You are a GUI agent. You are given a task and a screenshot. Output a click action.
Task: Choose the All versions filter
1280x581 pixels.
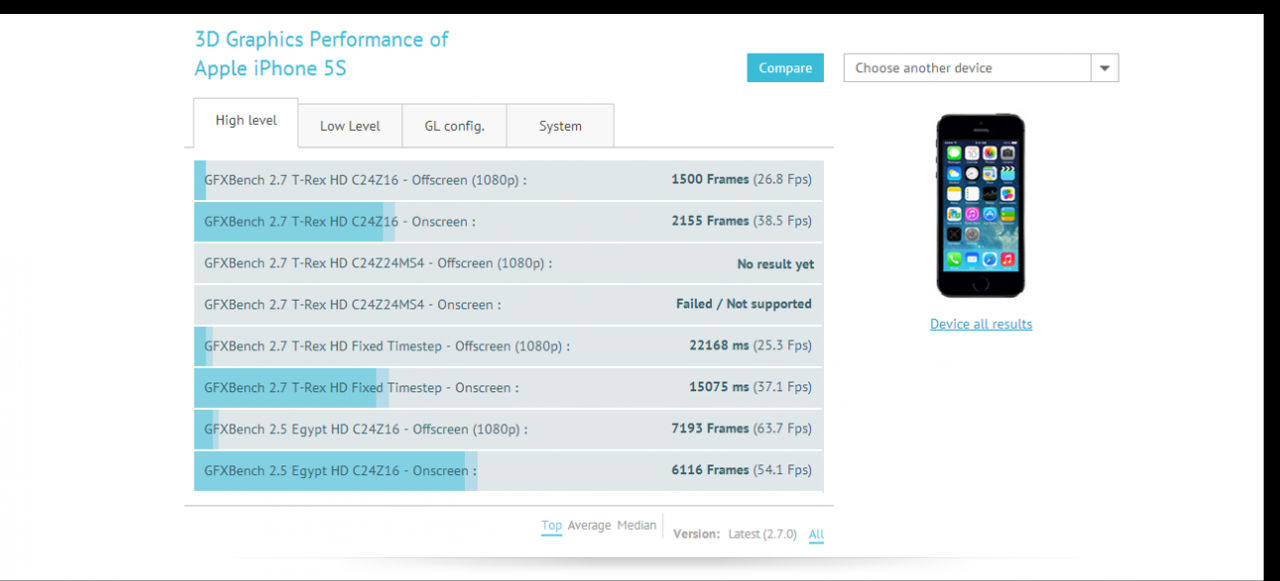816,534
